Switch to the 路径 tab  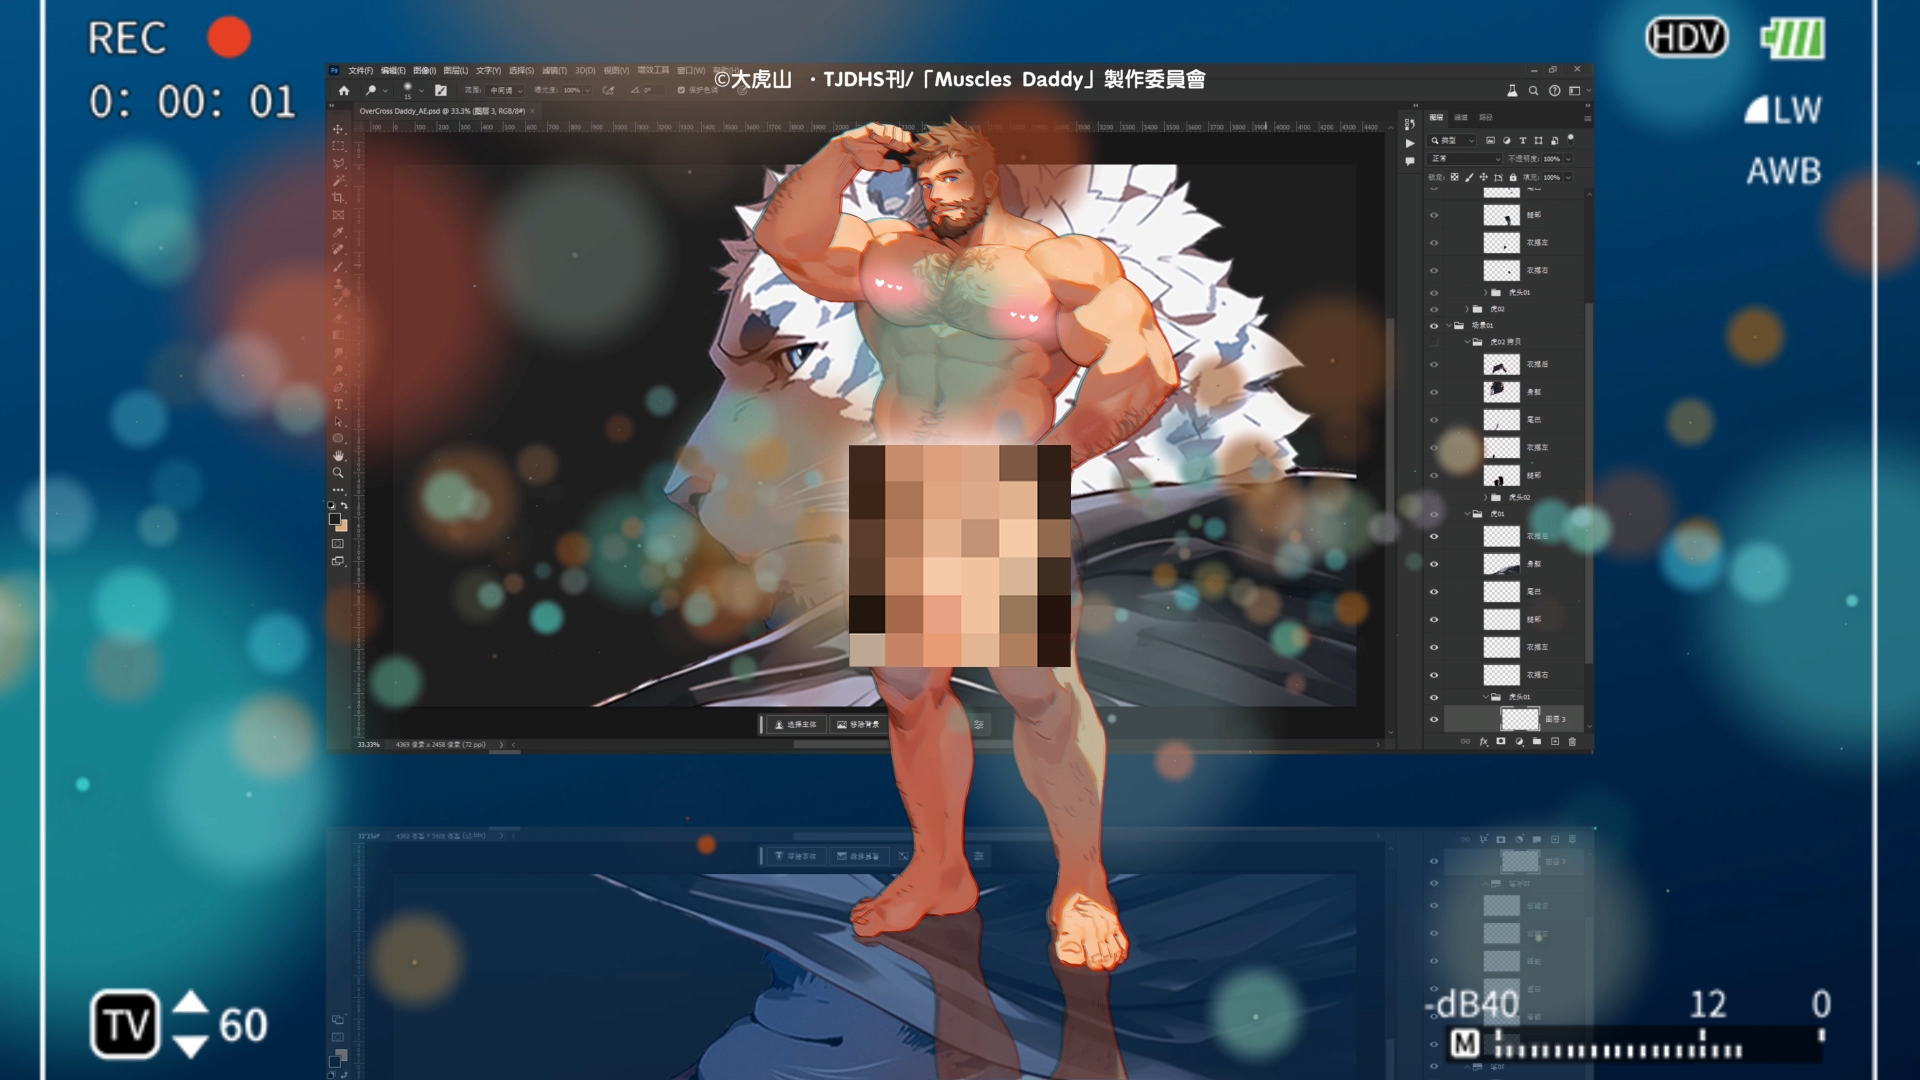(1486, 118)
